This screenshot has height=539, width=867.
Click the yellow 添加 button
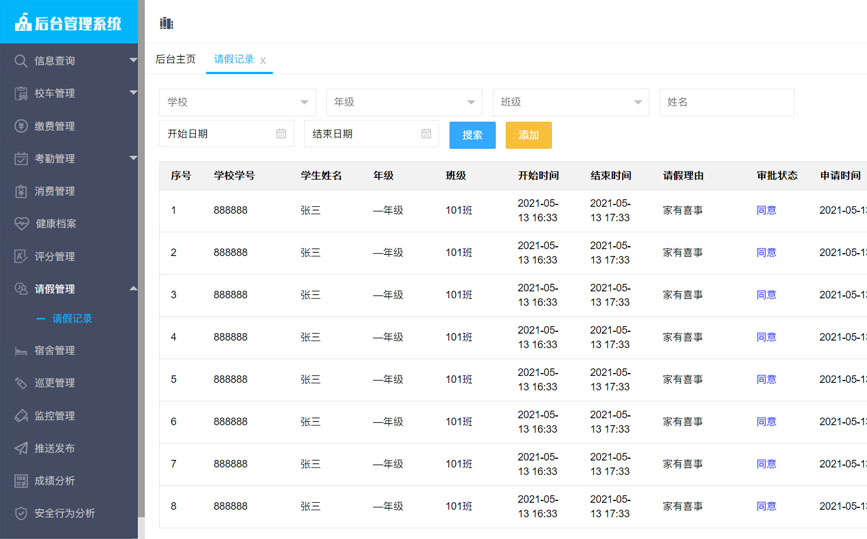tap(529, 135)
